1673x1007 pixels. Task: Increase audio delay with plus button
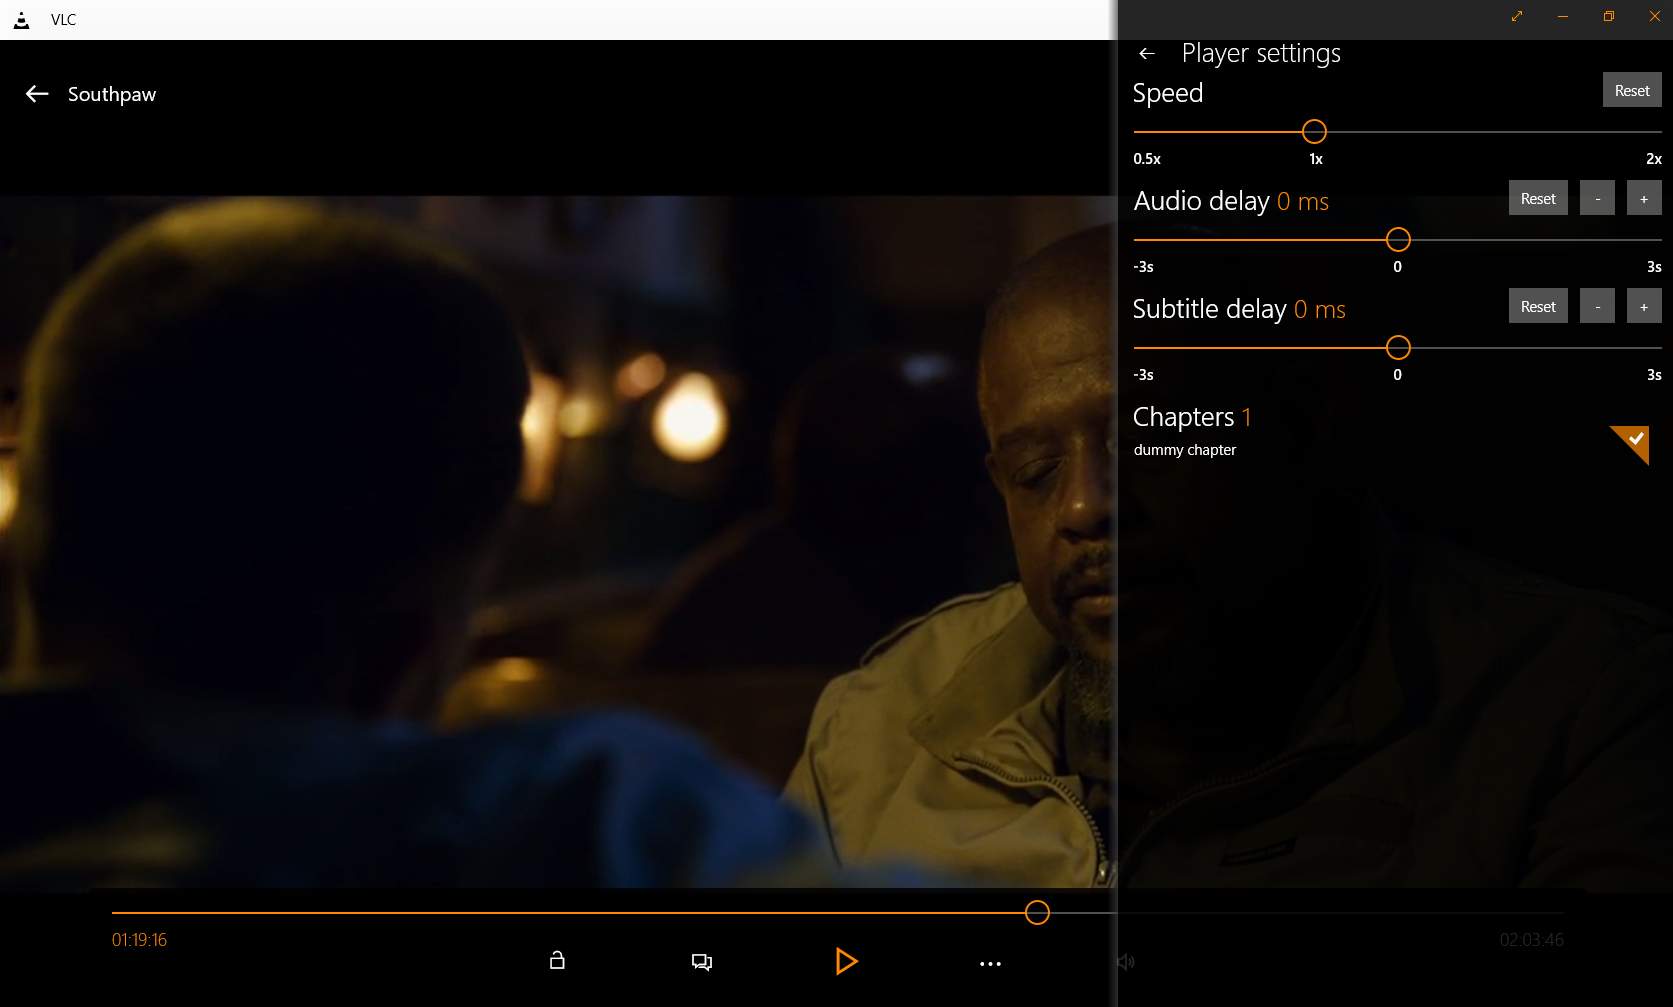(1644, 198)
